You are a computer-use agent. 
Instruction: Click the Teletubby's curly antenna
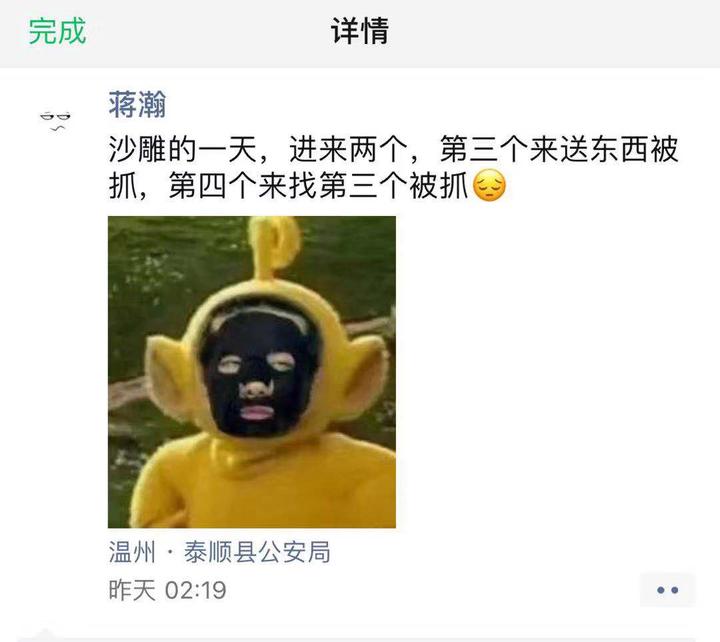tap(273, 248)
